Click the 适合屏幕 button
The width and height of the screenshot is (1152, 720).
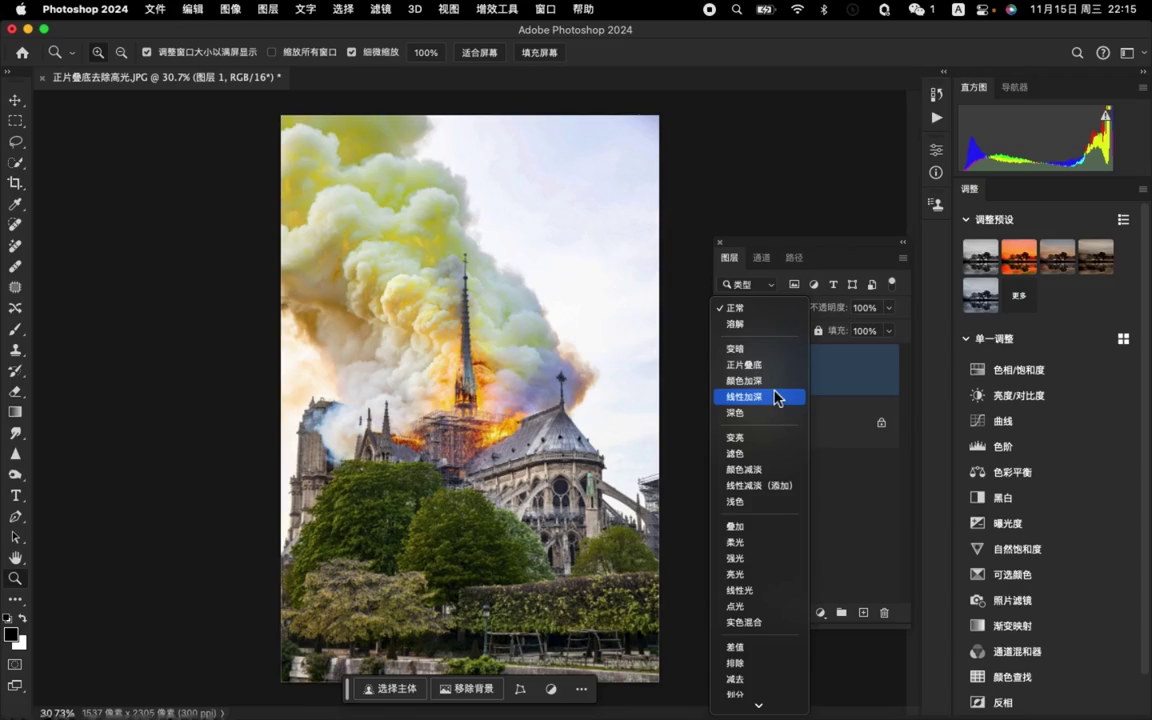[x=479, y=53]
